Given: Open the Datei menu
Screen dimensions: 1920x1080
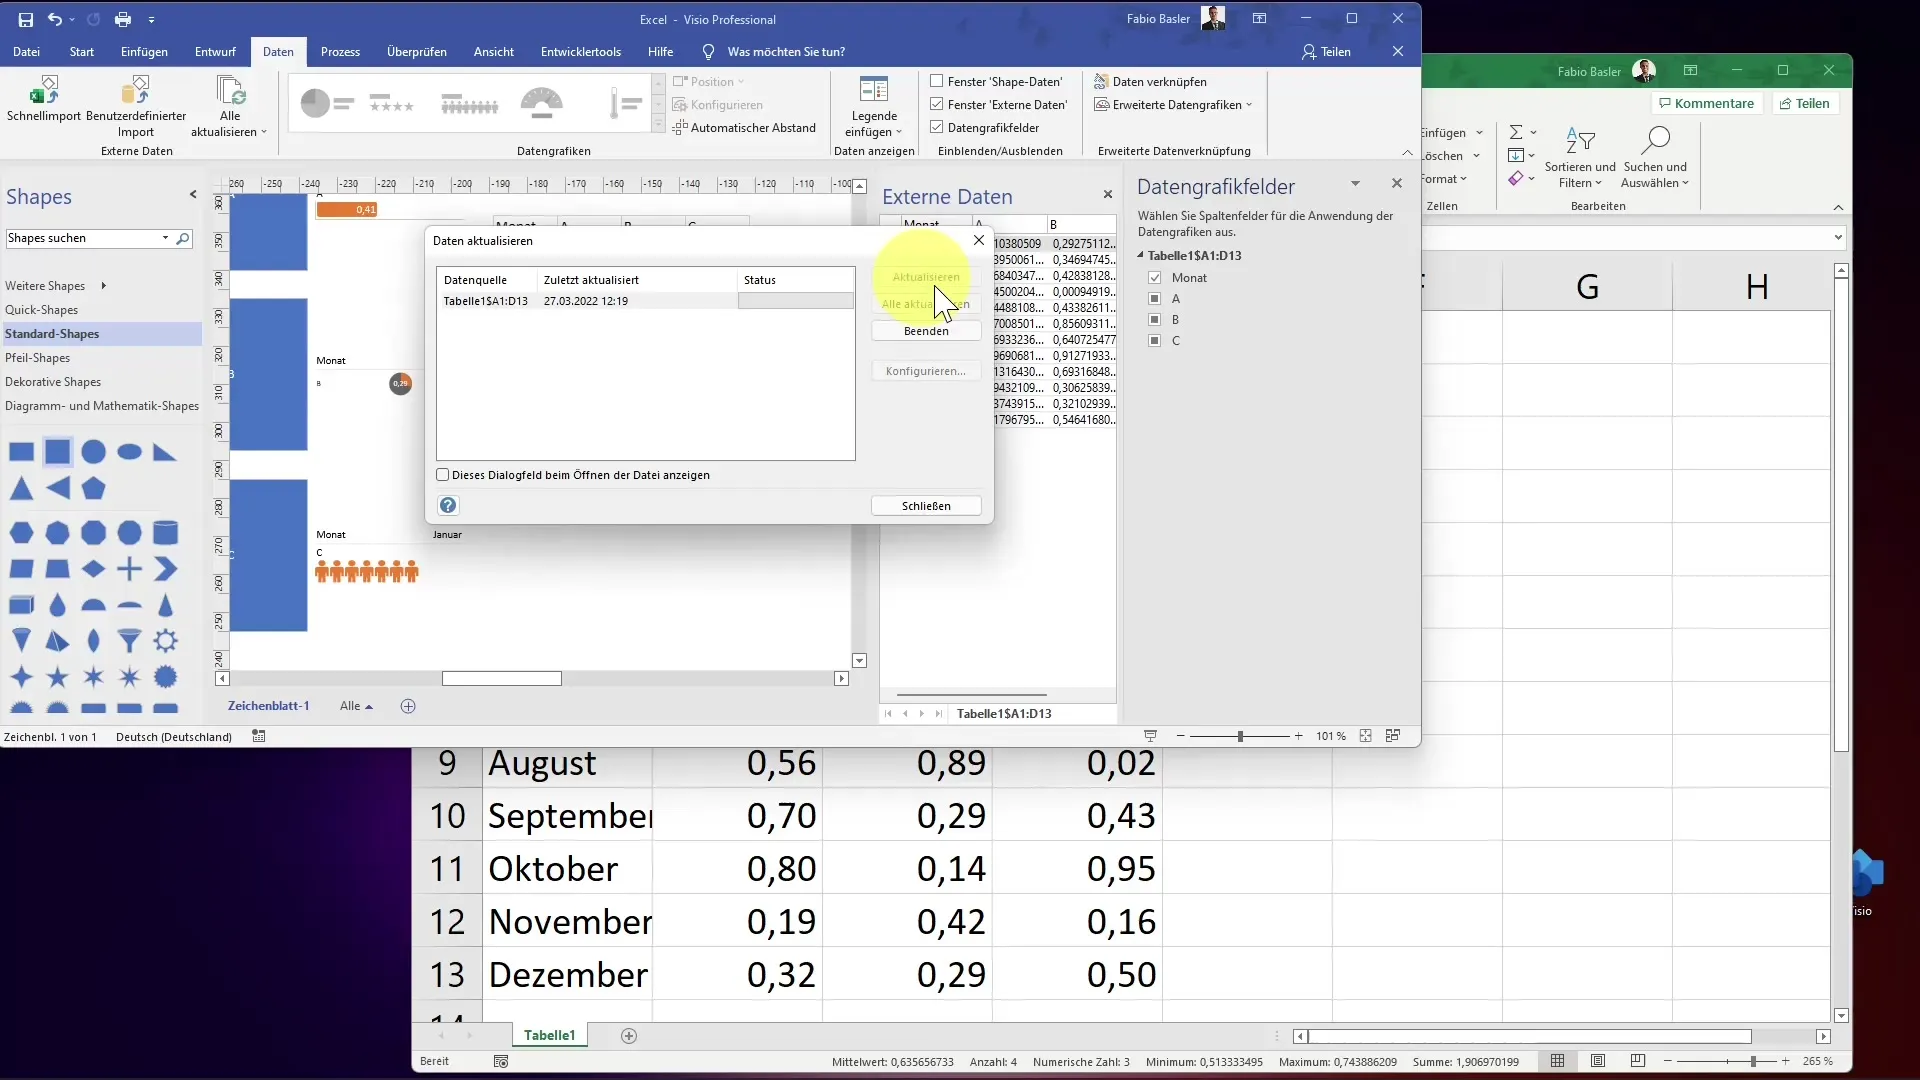Looking at the screenshot, I should pyautogui.click(x=27, y=52).
